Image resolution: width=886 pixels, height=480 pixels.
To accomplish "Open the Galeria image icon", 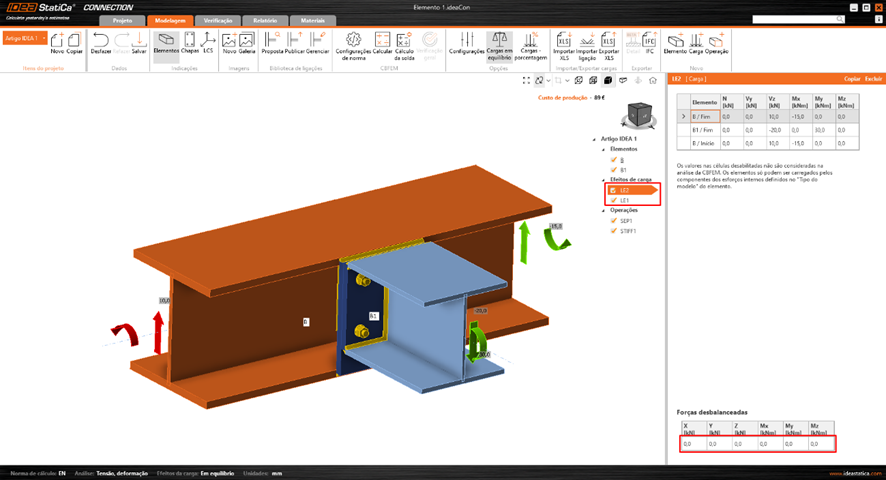I will tap(247, 41).
